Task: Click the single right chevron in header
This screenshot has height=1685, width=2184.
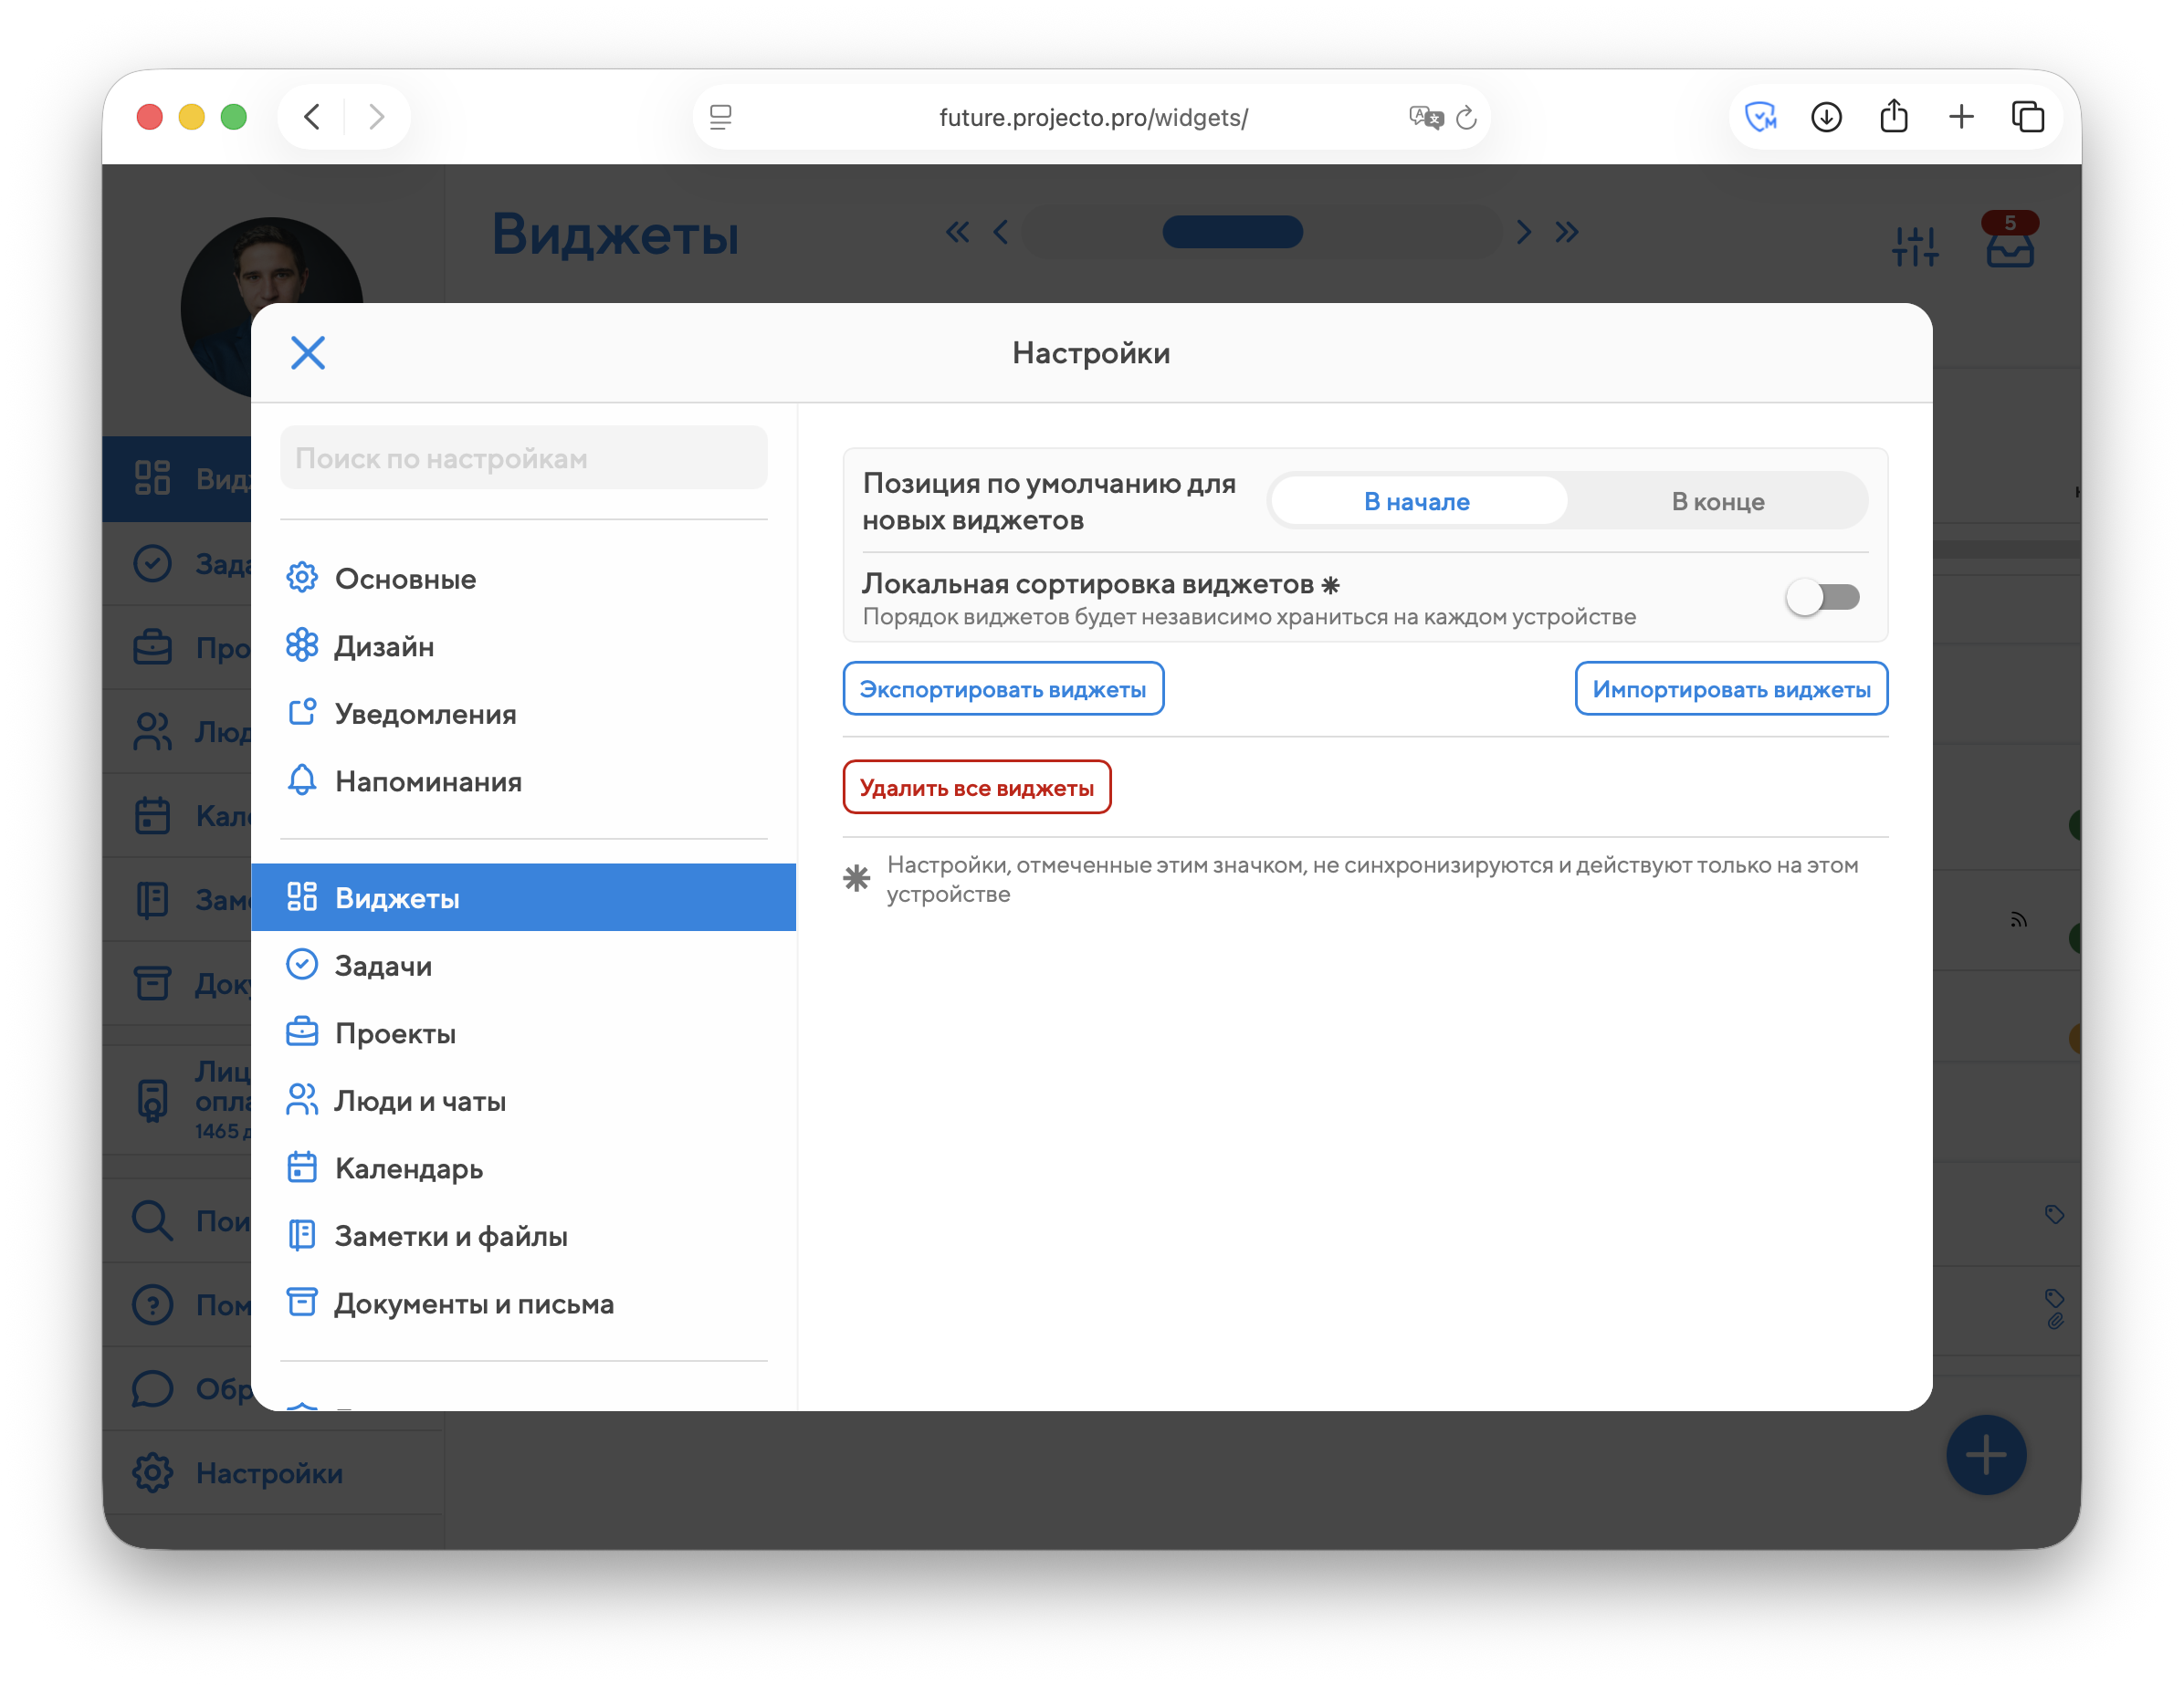Action: (x=1523, y=232)
